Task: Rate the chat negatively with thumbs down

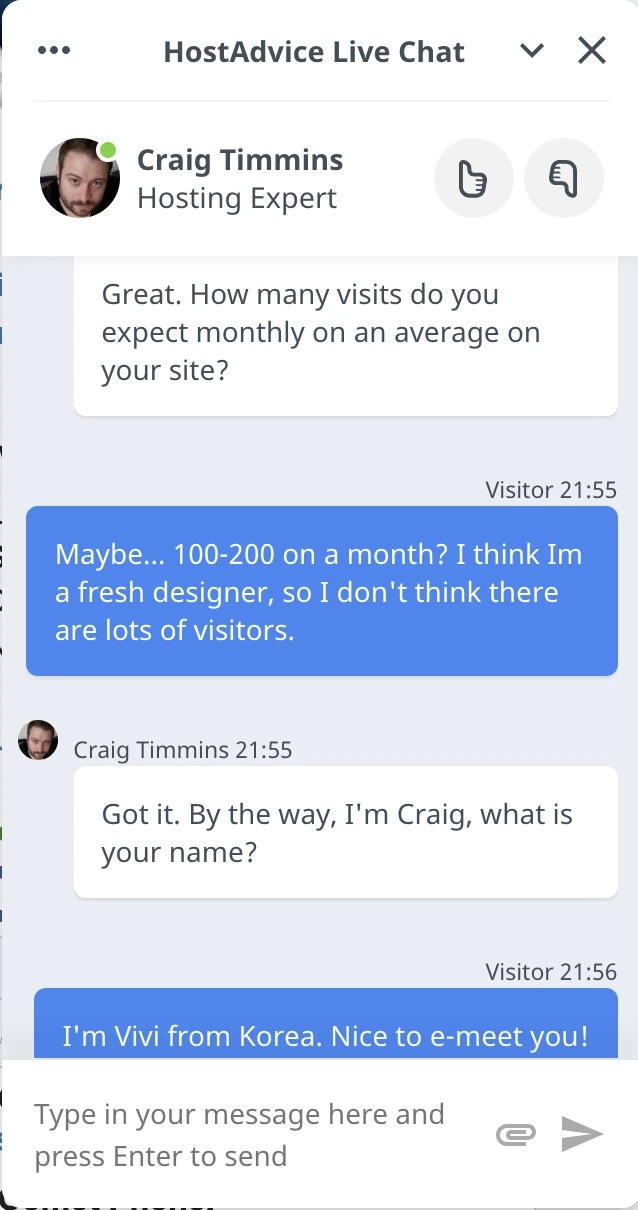Action: (x=563, y=177)
